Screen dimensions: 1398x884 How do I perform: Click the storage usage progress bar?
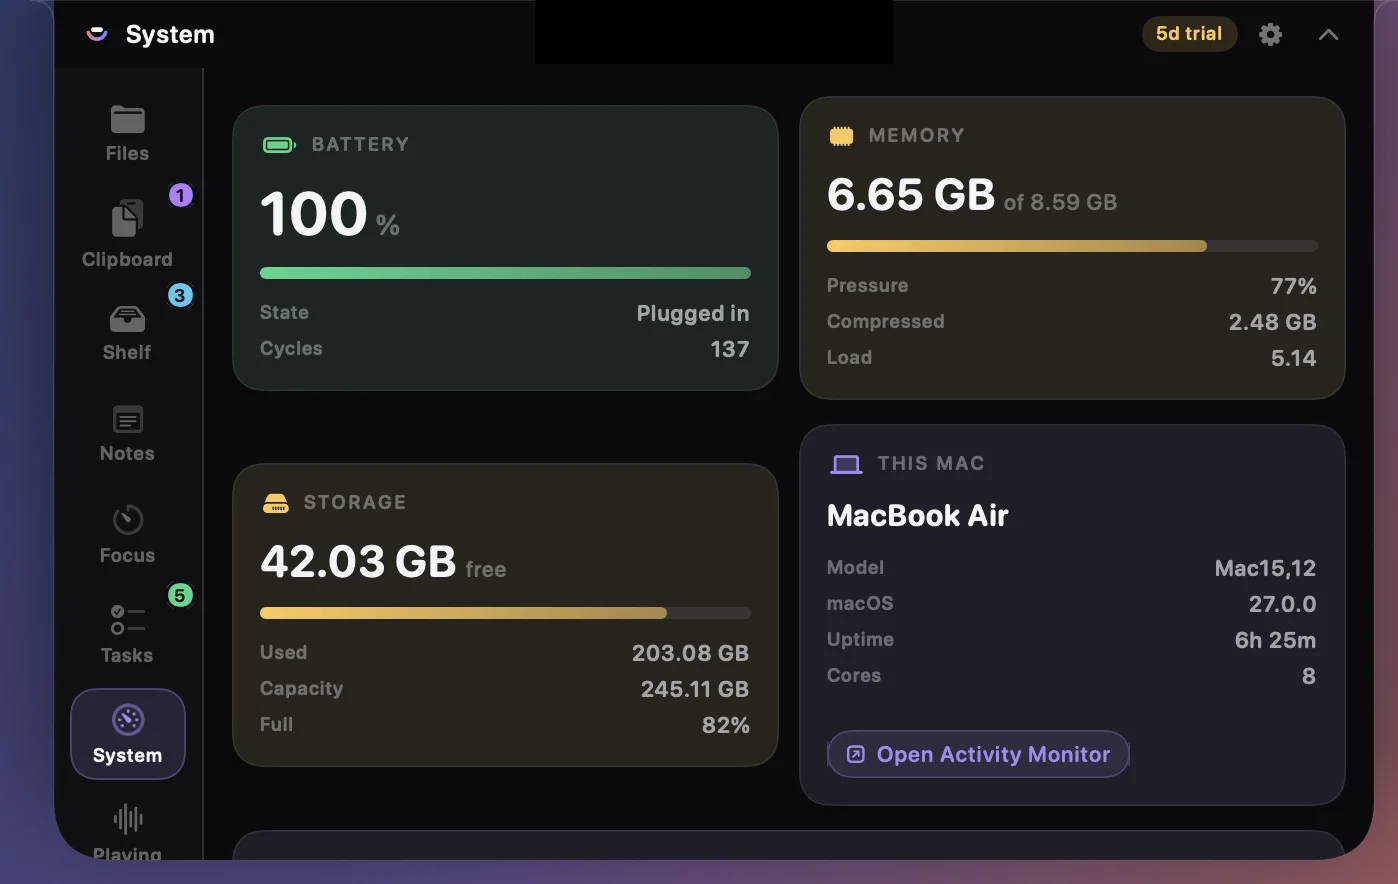point(505,613)
